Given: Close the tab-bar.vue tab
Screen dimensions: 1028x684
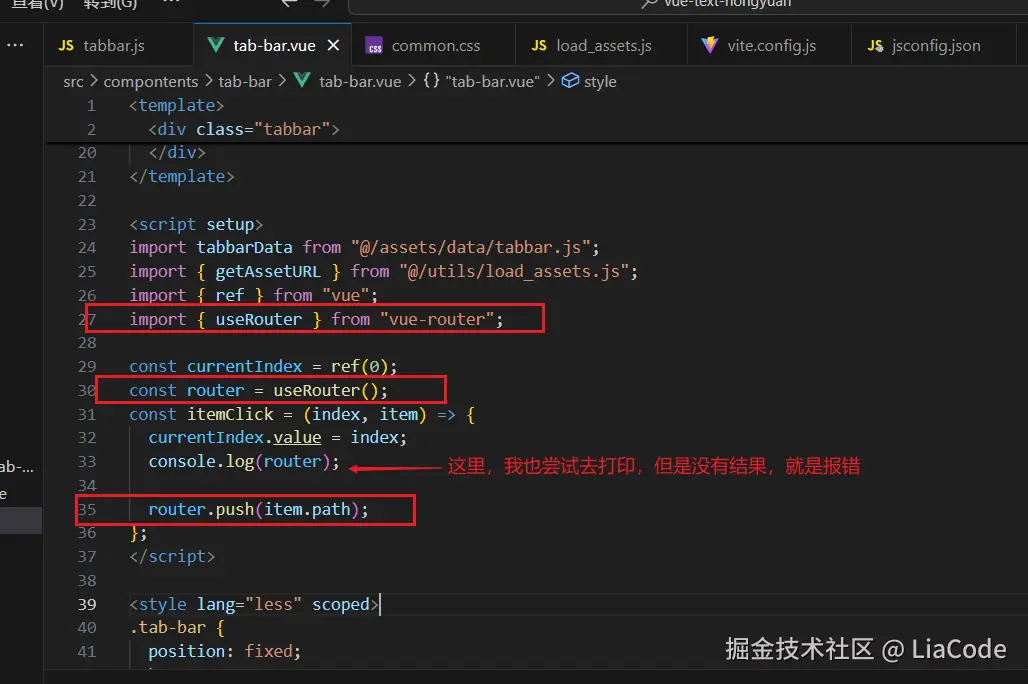Looking at the screenshot, I should [334, 45].
